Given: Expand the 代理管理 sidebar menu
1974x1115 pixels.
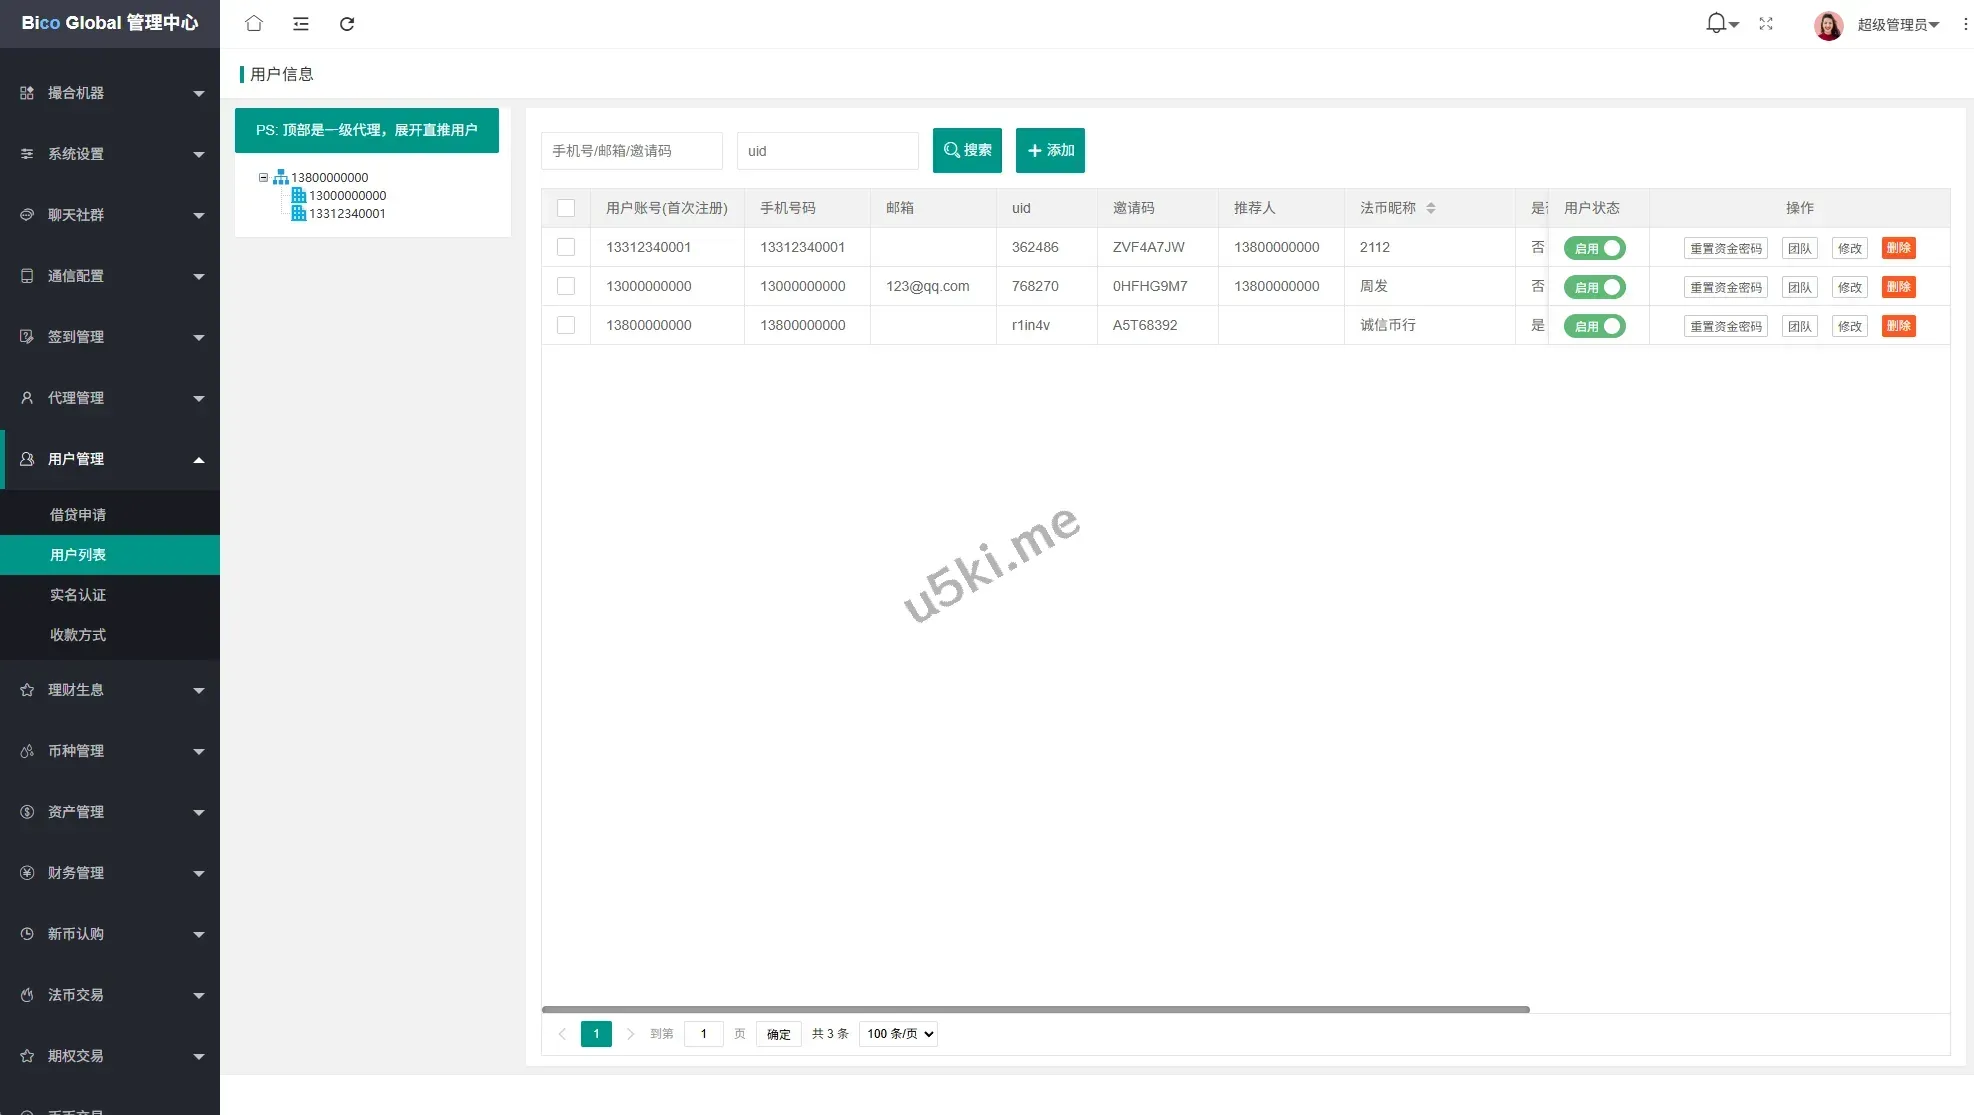Looking at the screenshot, I should pos(110,398).
